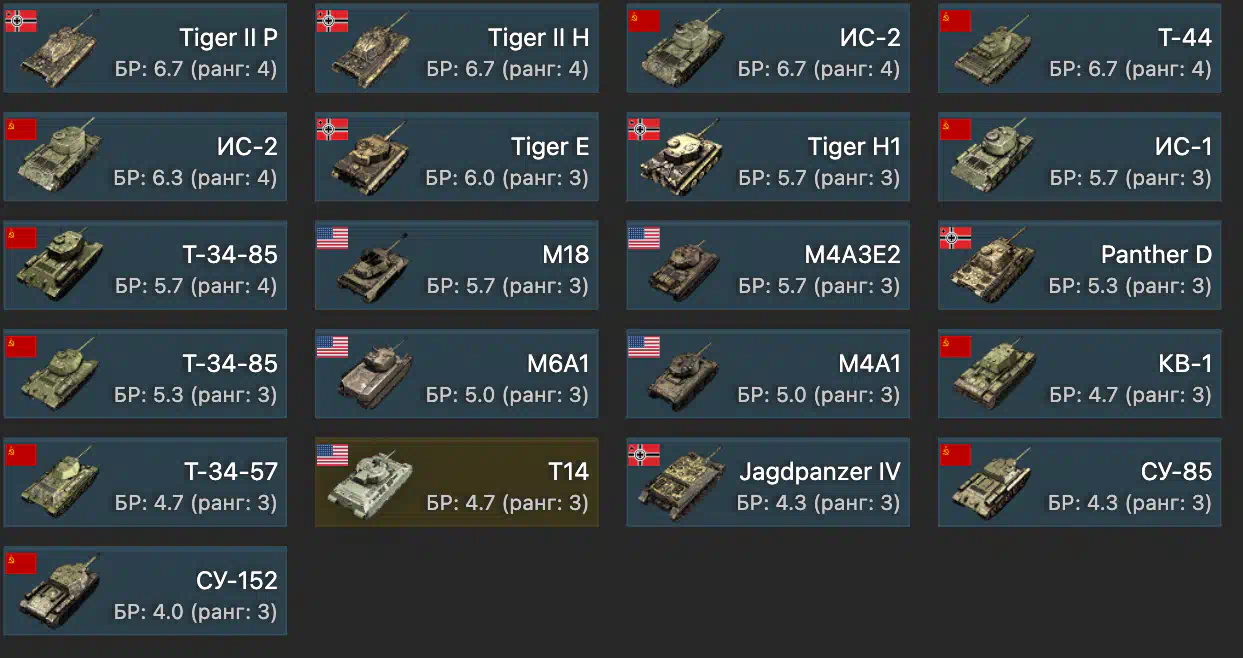Click the highlighted T14 tank icon
Screen dimensions: 1243x658
[372, 486]
